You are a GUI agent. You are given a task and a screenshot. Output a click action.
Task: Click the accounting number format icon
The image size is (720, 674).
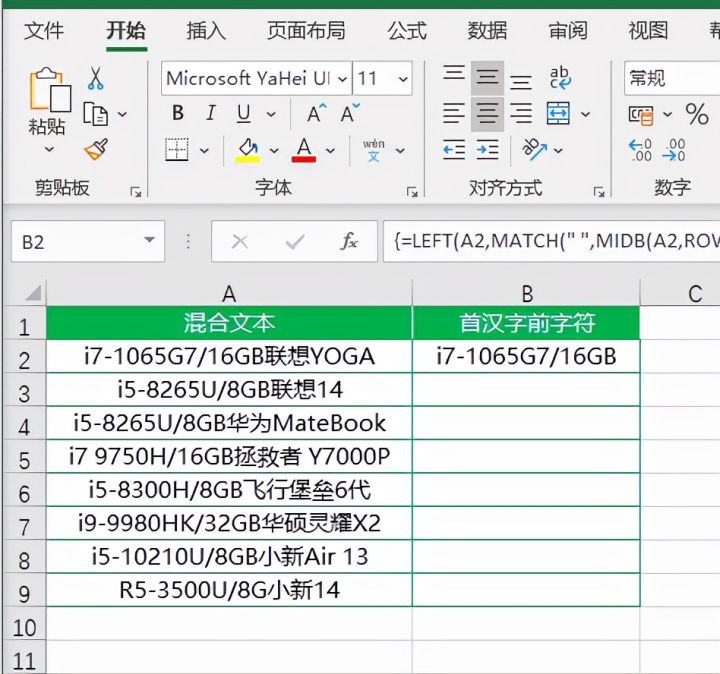641,114
